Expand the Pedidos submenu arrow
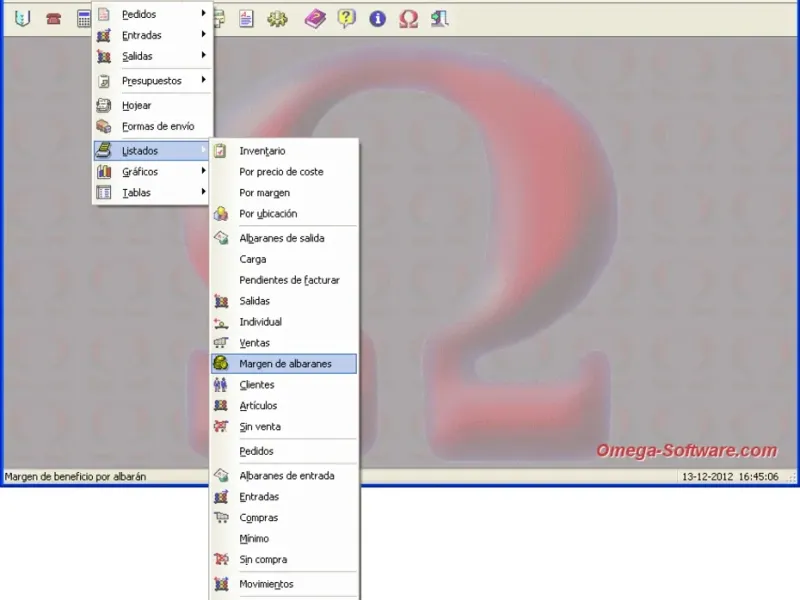 (x=204, y=13)
